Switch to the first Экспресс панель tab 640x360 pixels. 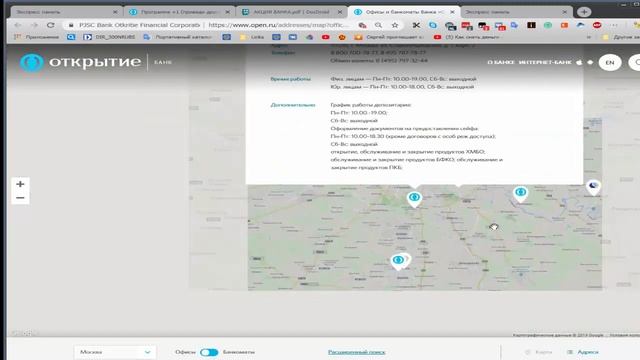65,12
